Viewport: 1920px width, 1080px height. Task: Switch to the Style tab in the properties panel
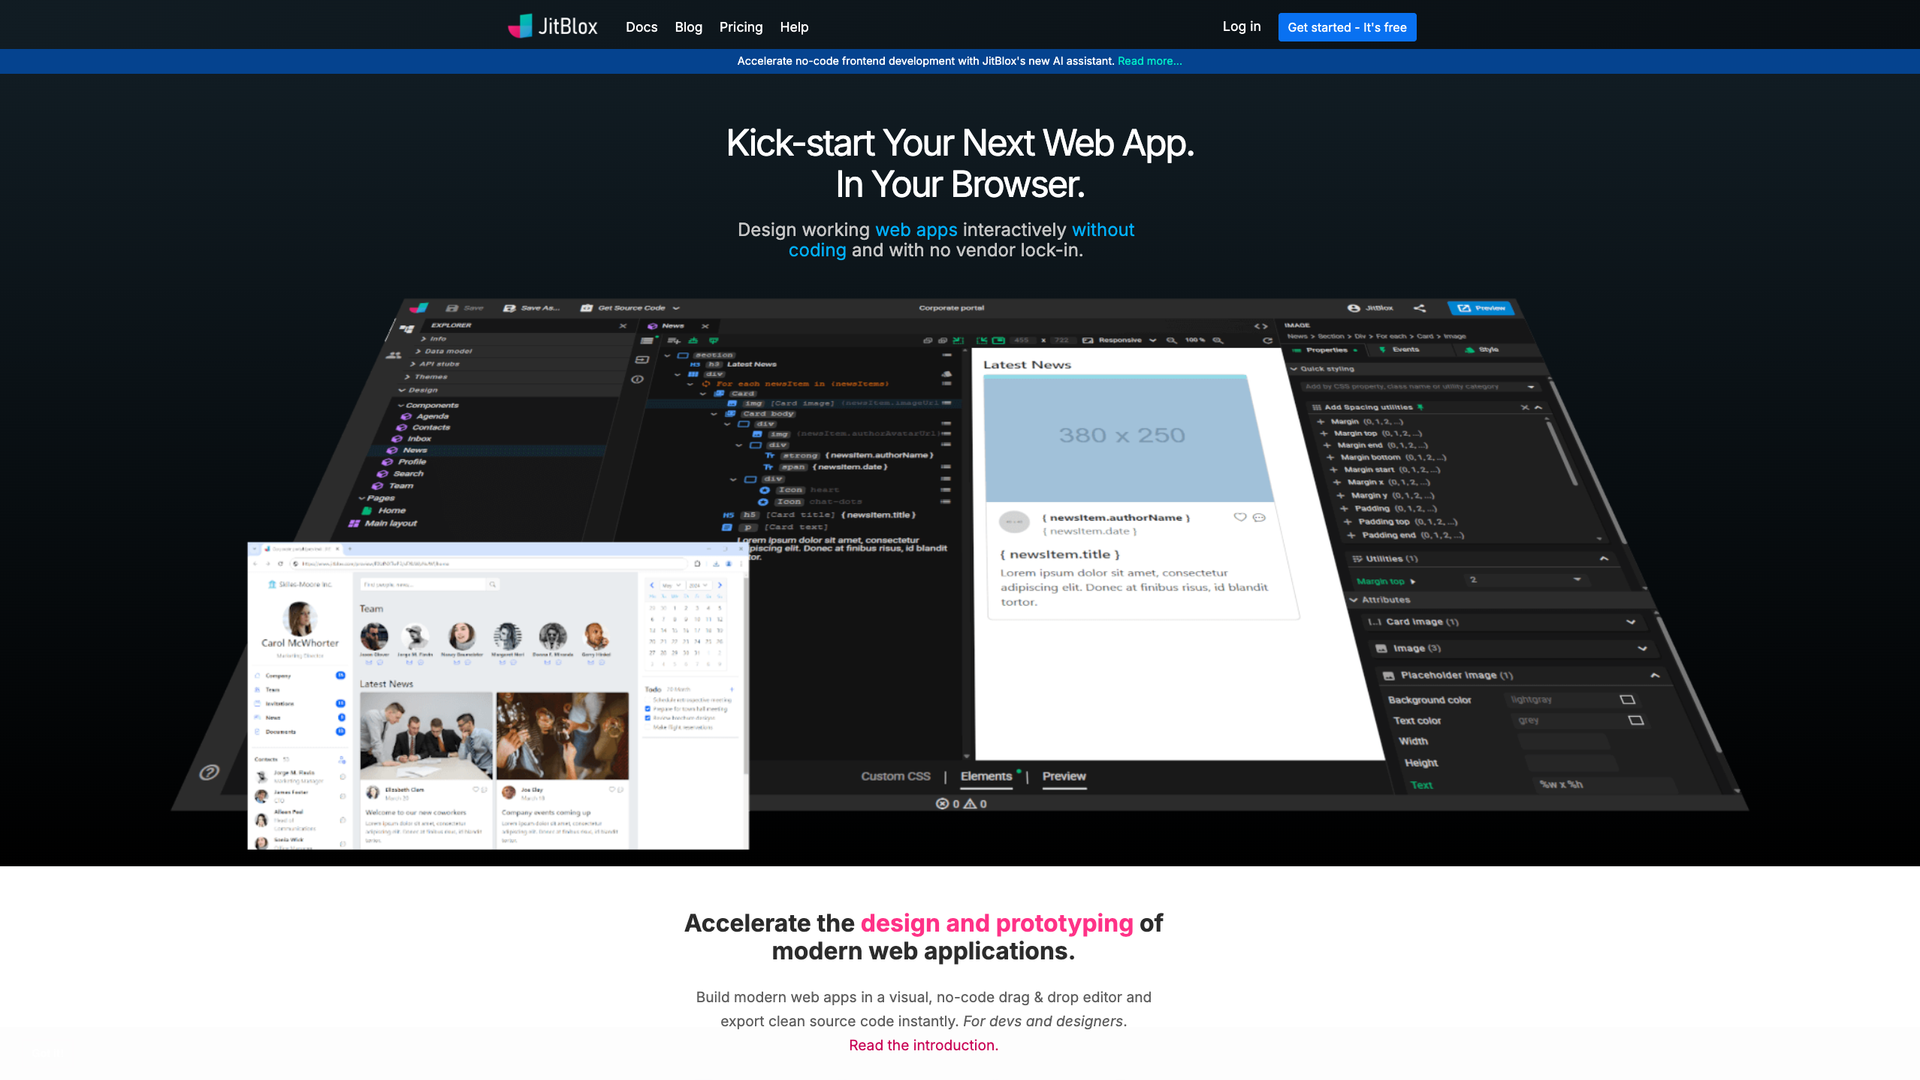[x=1489, y=350]
